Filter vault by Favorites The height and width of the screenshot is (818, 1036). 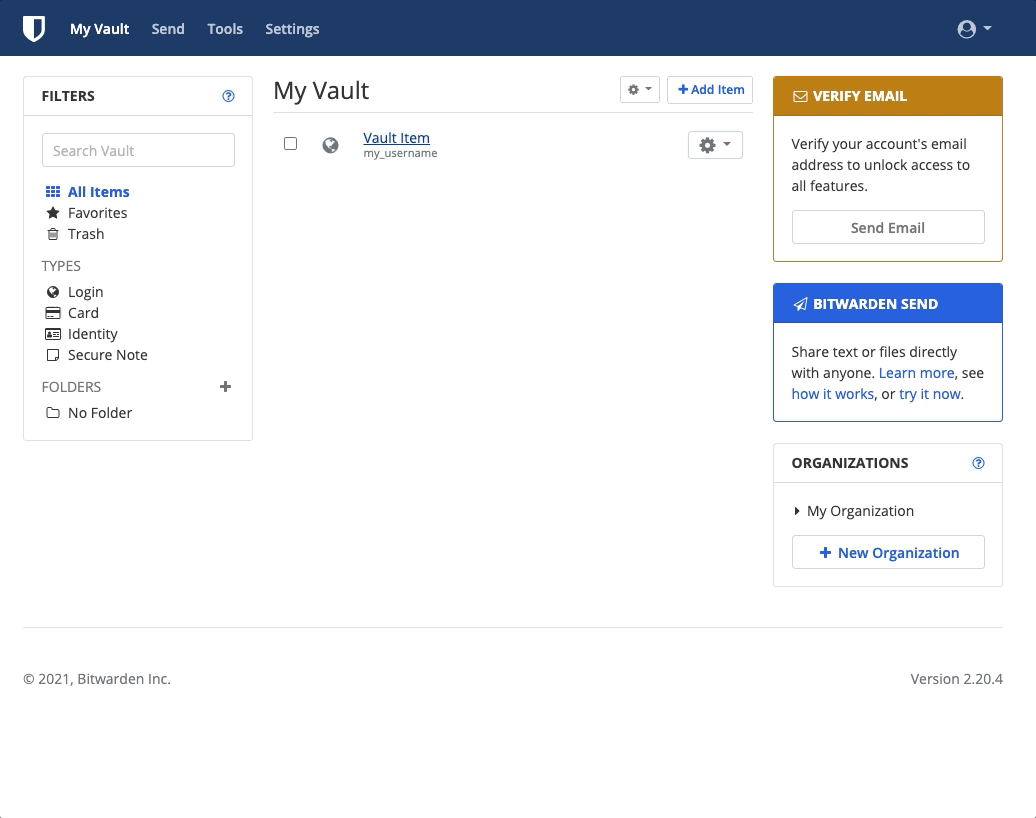pyautogui.click(x=97, y=213)
